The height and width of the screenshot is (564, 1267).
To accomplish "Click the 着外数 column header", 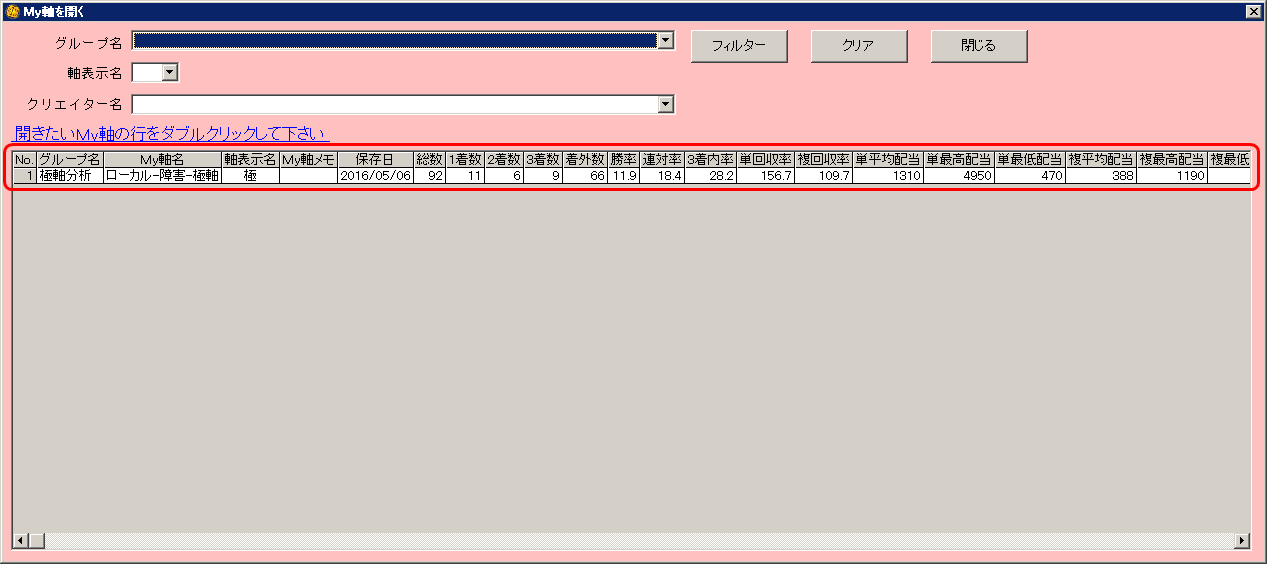I will (x=585, y=159).
